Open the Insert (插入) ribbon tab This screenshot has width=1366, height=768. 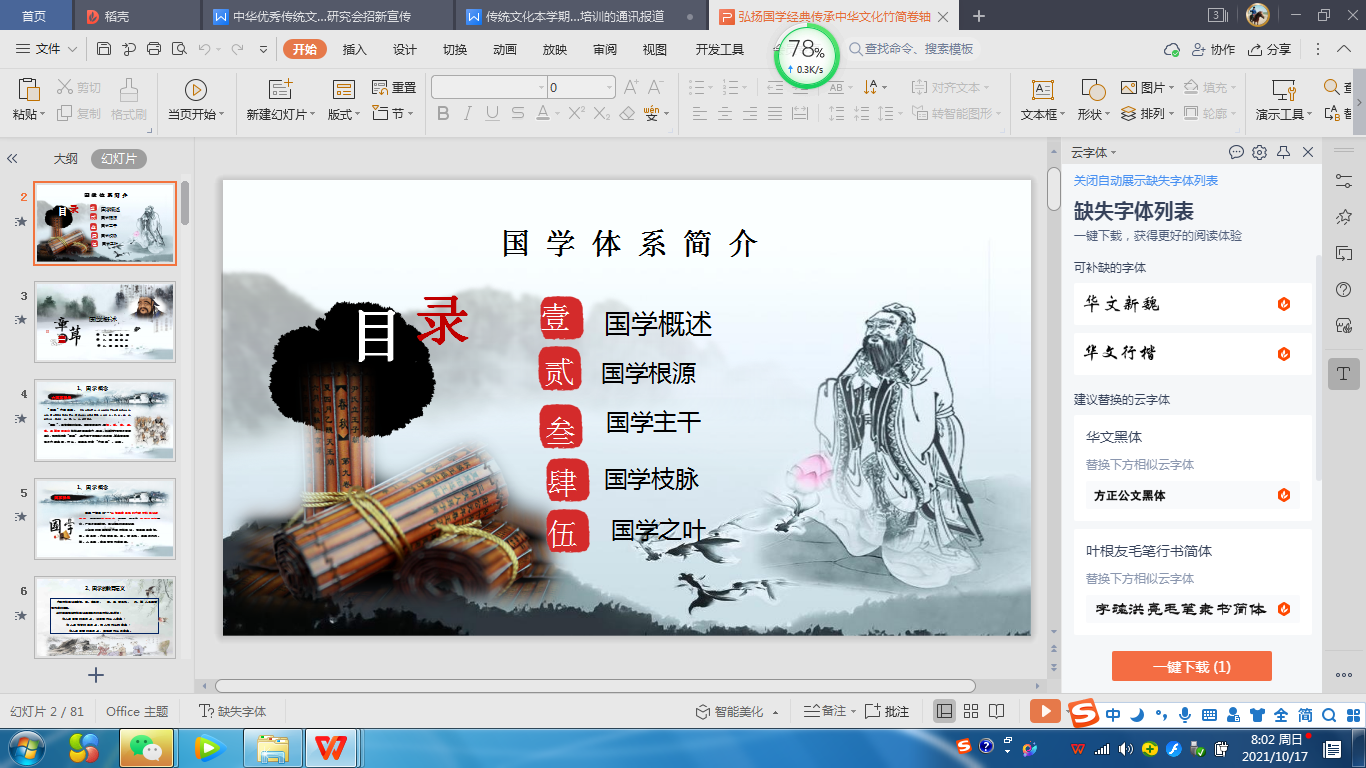tap(355, 50)
